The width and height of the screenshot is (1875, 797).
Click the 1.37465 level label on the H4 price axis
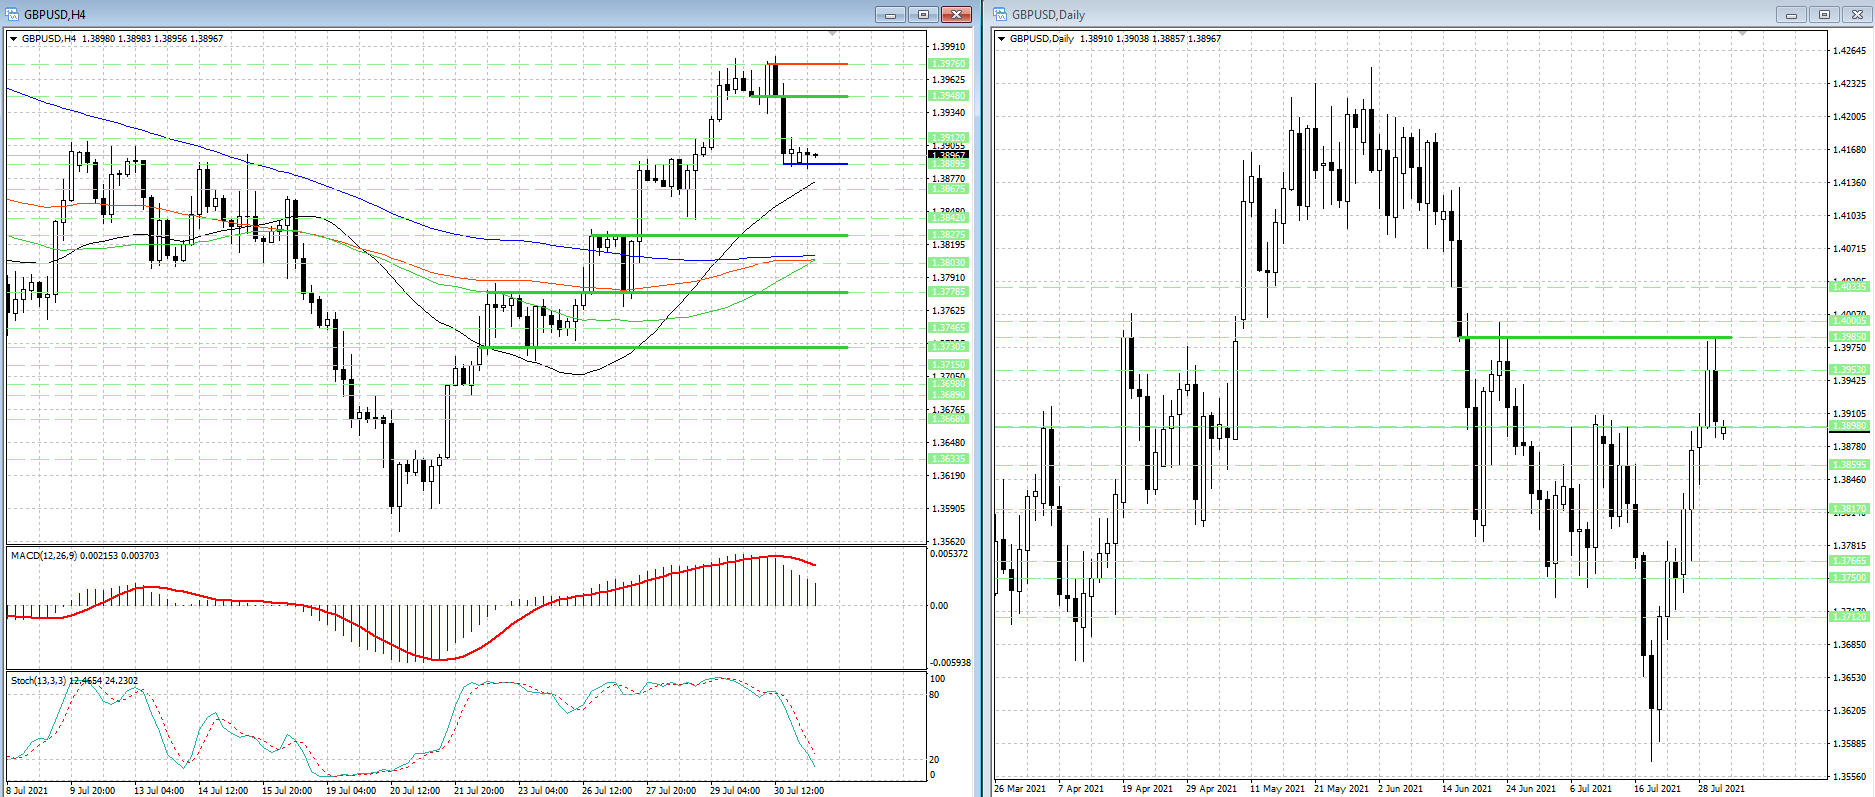point(949,328)
